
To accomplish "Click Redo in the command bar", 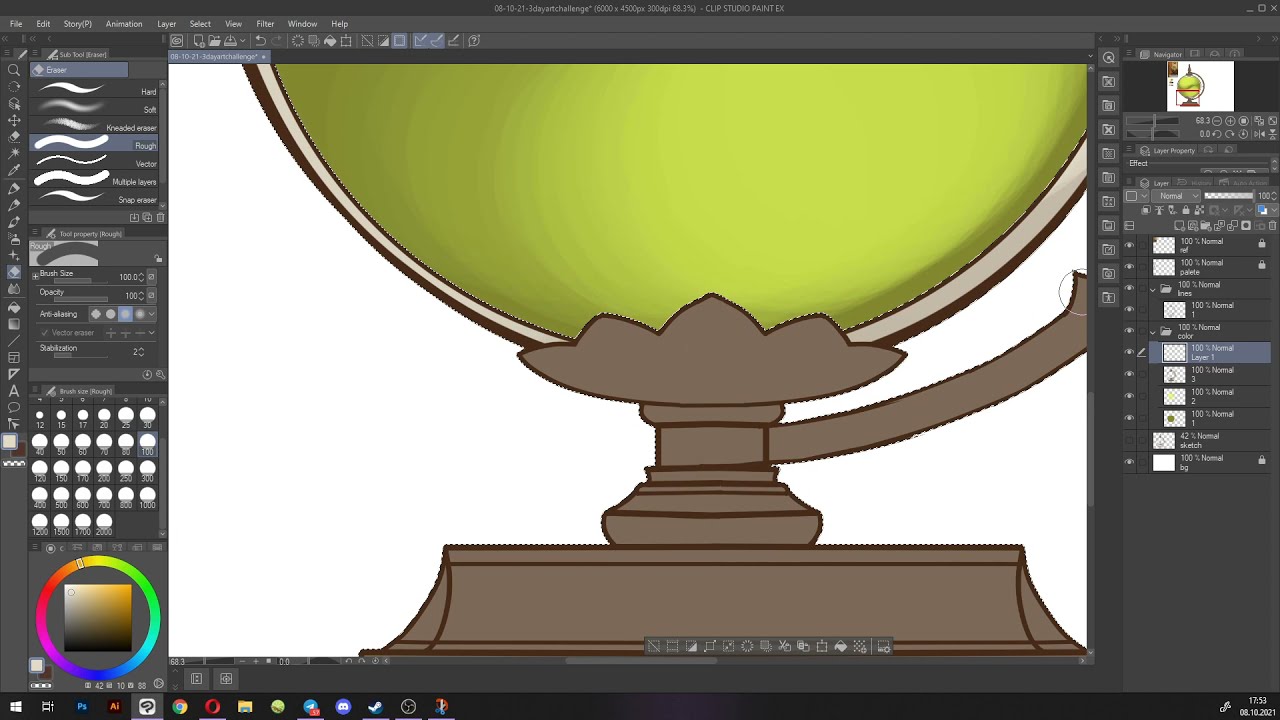I will coord(277,41).
